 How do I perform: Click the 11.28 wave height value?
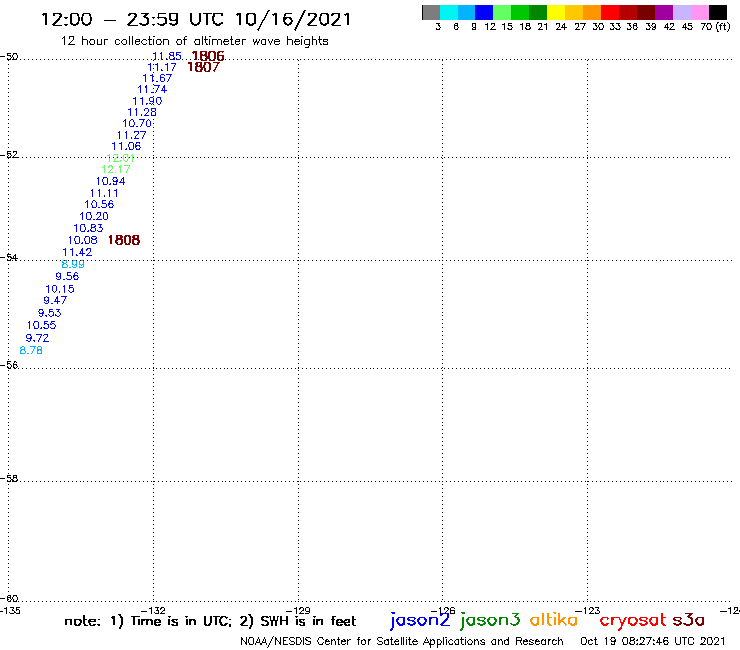point(142,113)
